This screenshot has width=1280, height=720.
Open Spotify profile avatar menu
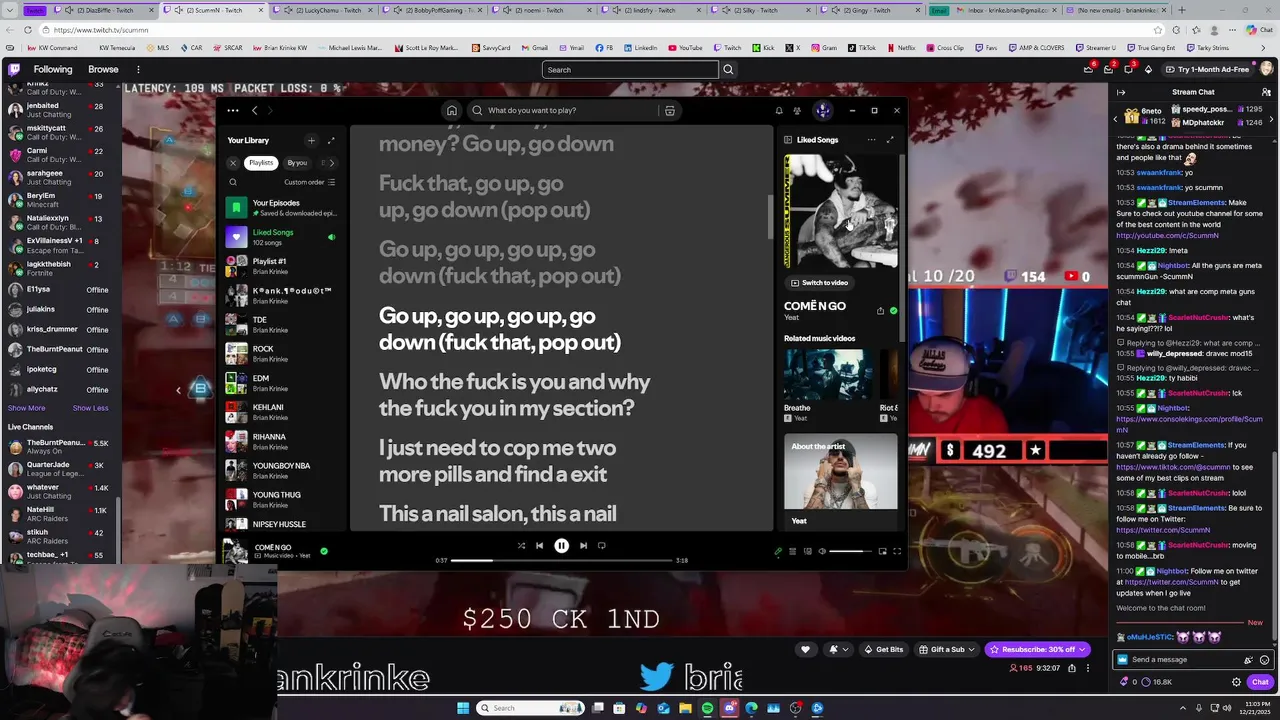[x=823, y=110]
